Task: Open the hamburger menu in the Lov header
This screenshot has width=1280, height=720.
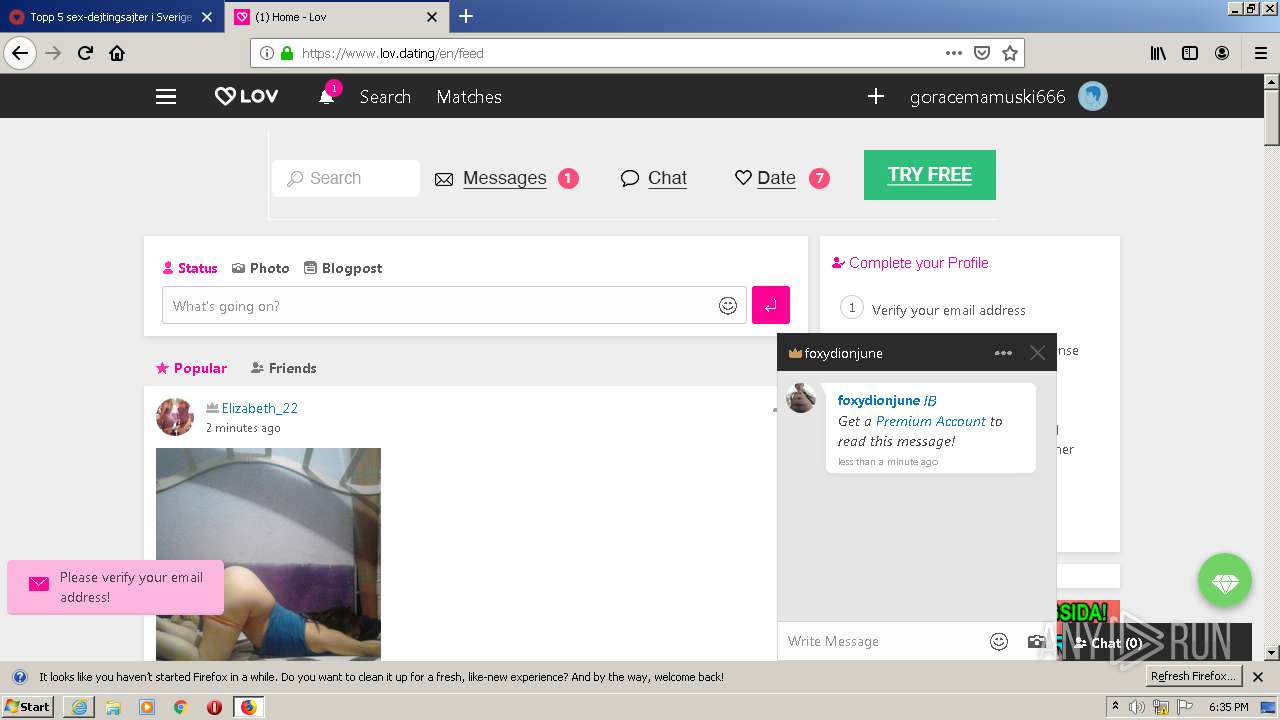Action: tap(166, 97)
